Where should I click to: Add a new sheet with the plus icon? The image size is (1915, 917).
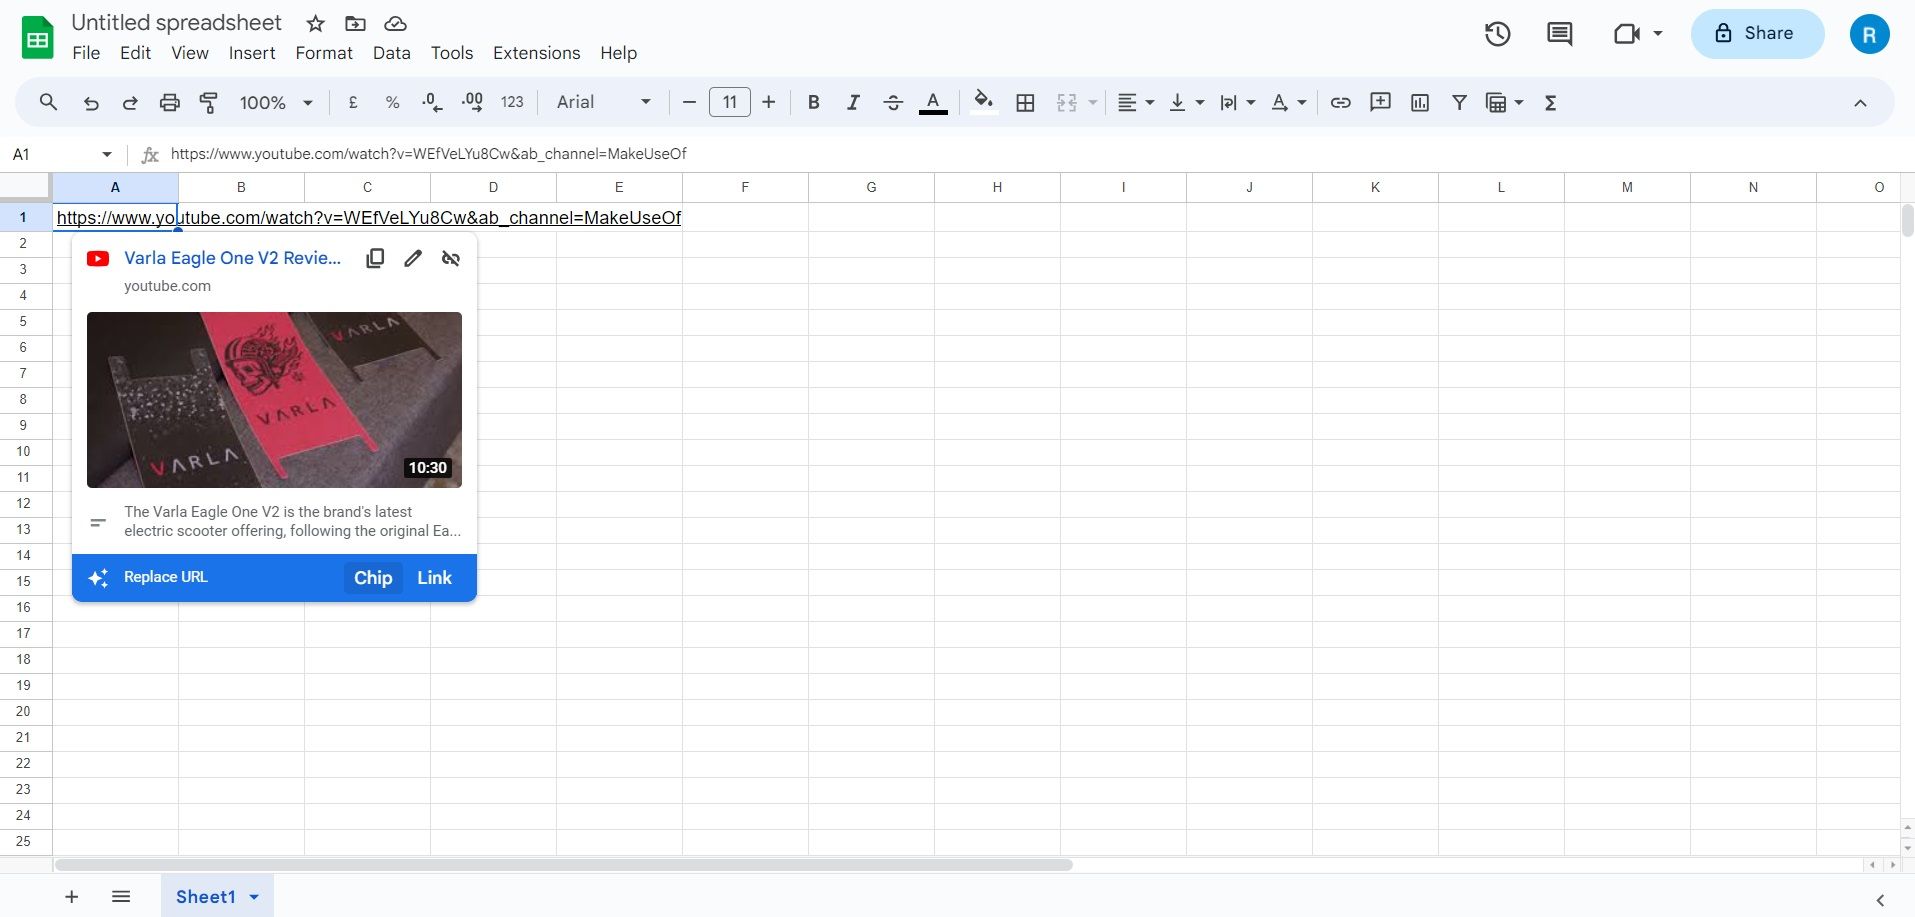(70, 895)
